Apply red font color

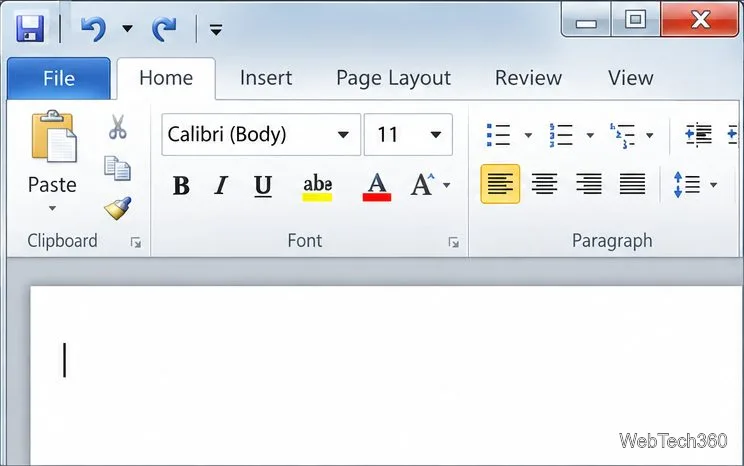377,186
